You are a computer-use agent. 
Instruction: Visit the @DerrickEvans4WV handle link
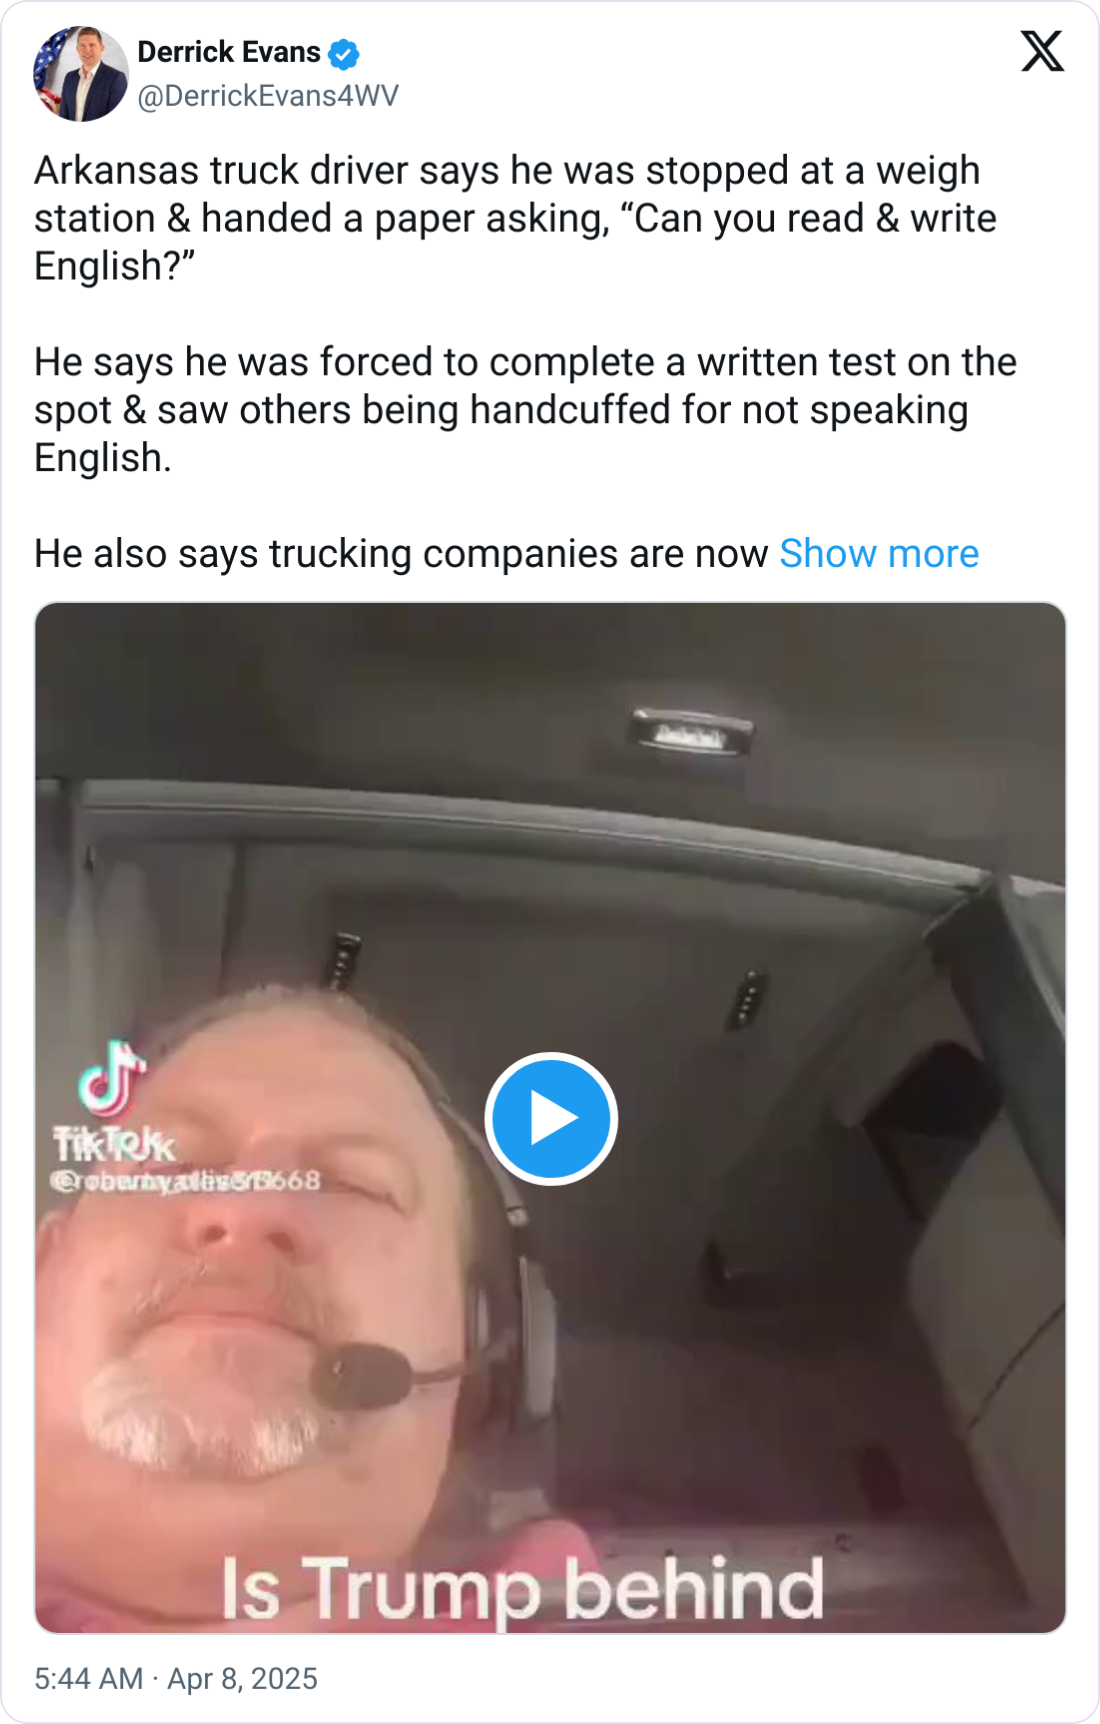(268, 96)
